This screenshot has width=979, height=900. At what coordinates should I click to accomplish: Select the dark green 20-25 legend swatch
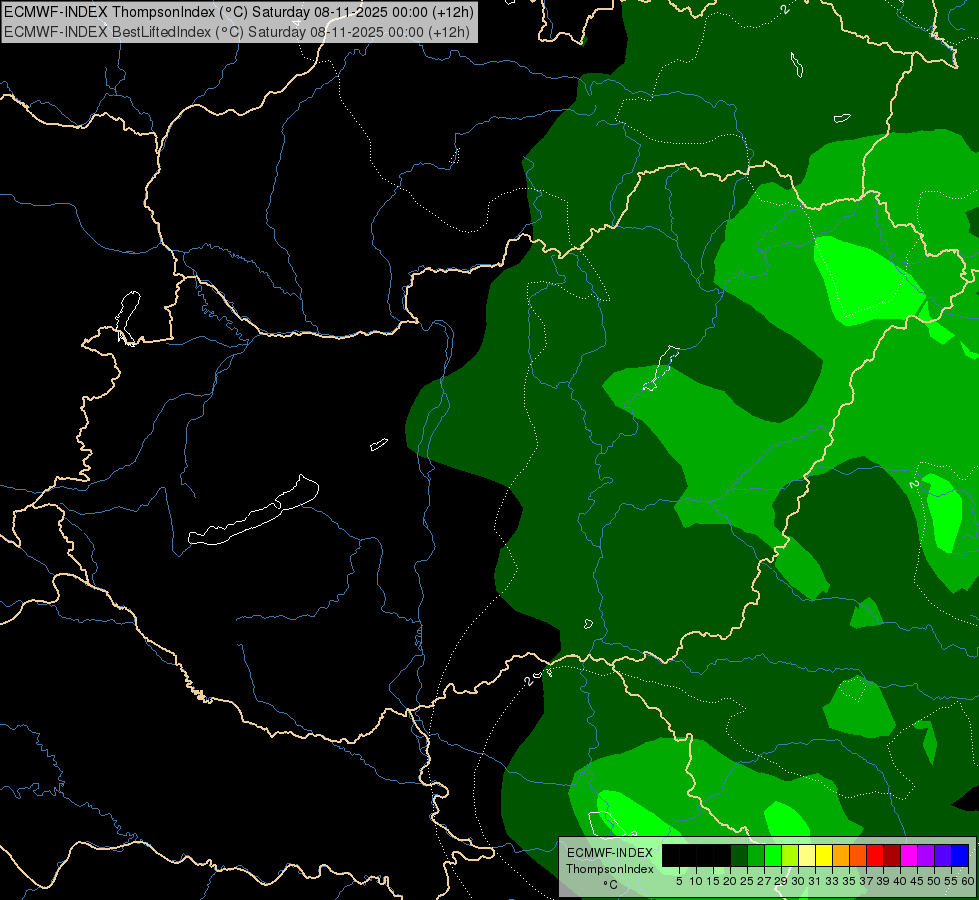739,855
